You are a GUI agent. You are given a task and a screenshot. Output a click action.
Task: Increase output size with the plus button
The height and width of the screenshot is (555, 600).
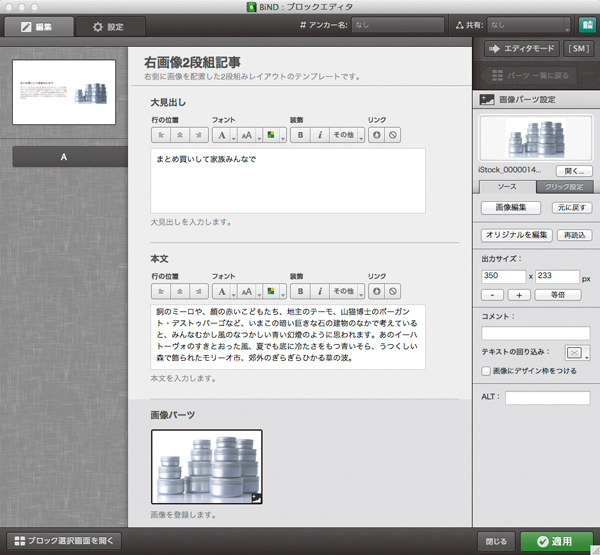coord(520,295)
